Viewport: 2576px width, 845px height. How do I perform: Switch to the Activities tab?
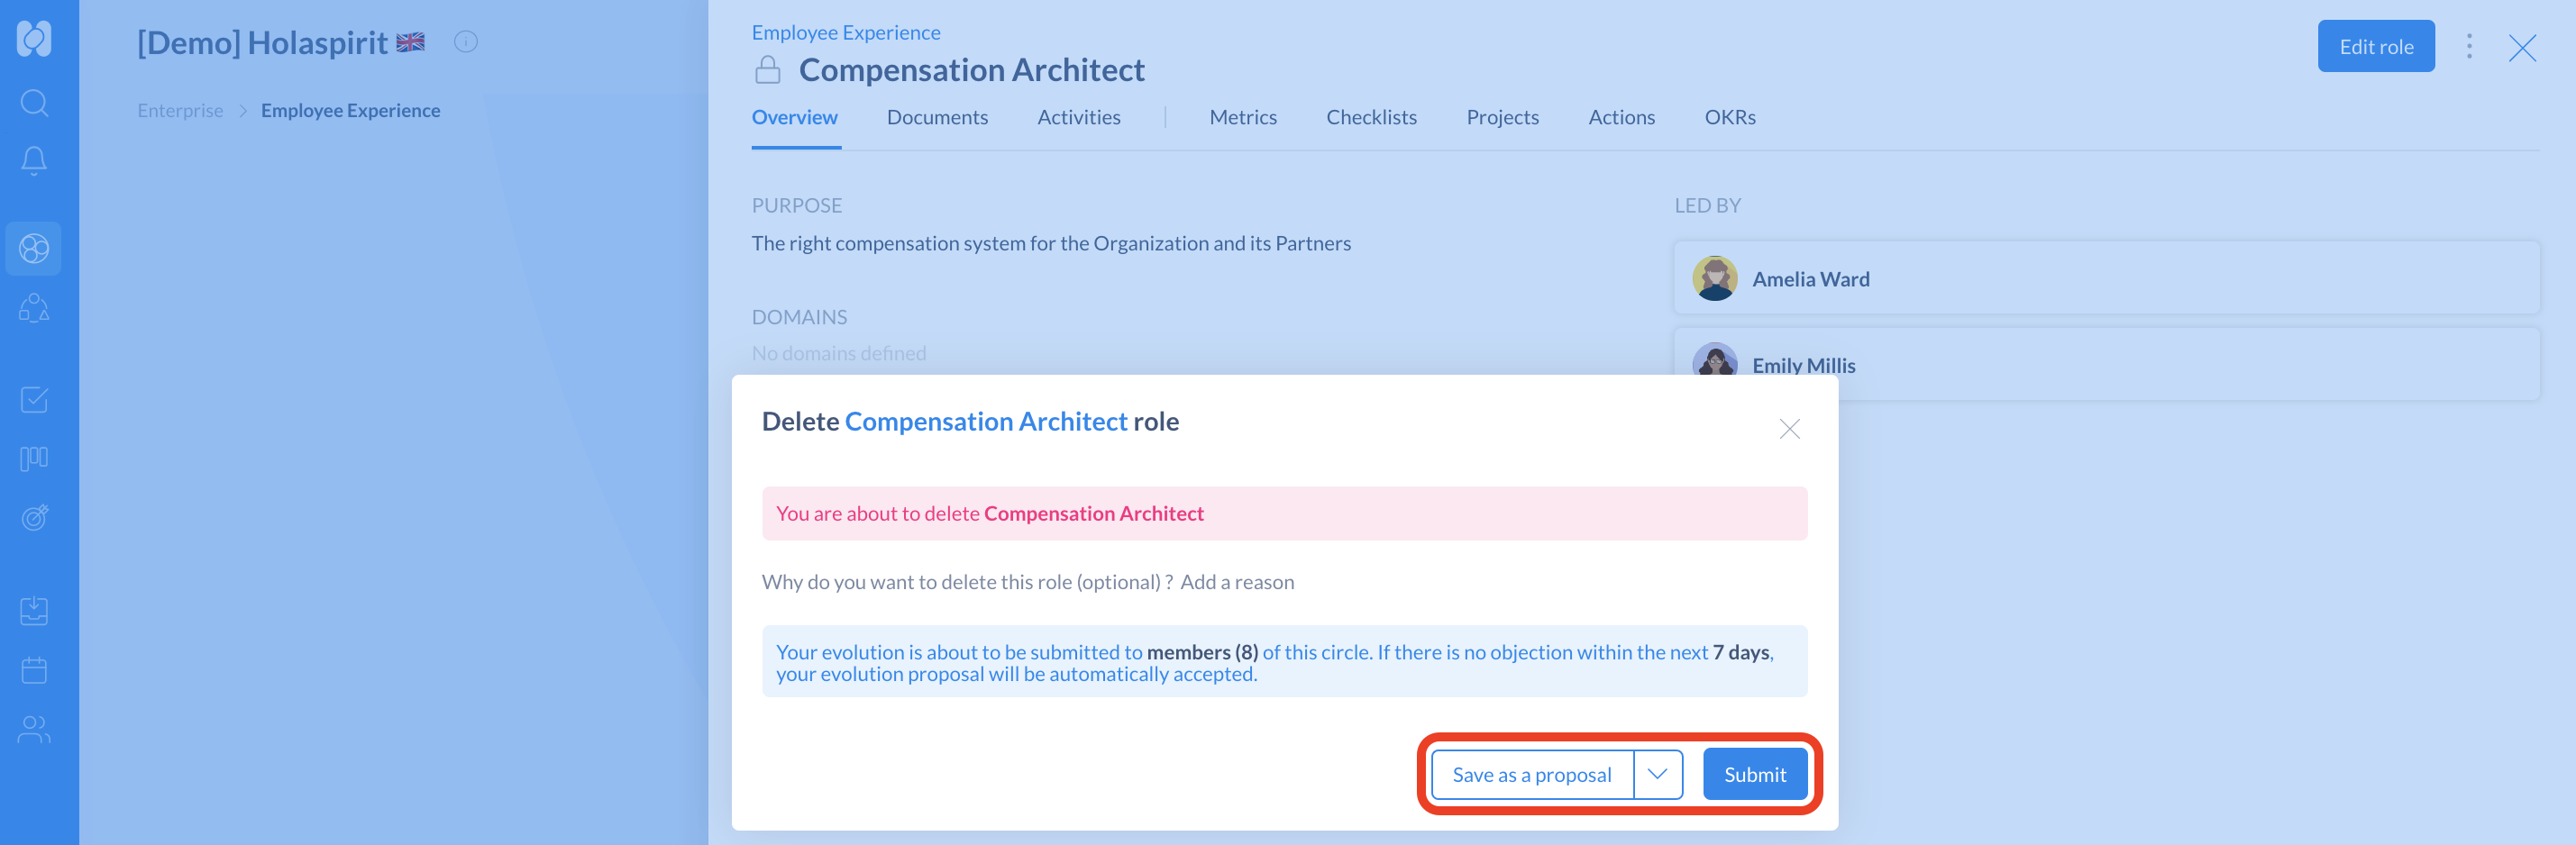pos(1078,117)
